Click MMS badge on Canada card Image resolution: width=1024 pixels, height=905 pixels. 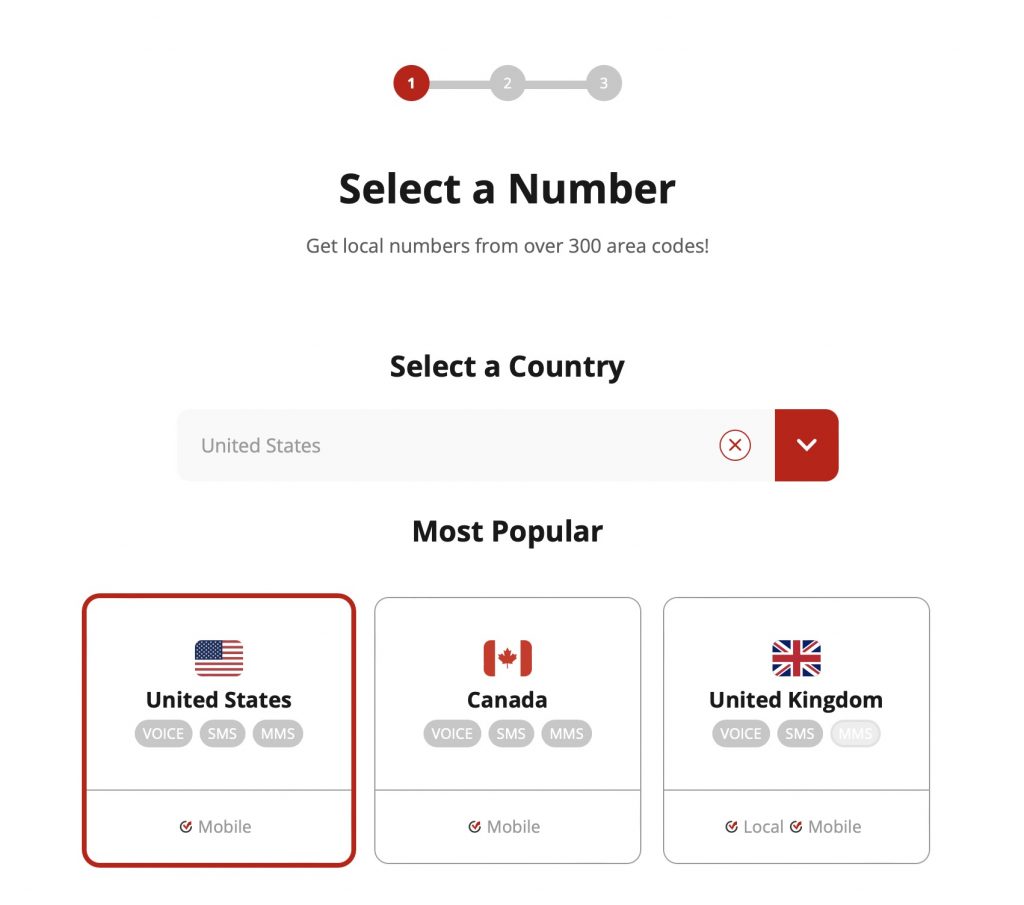(x=566, y=734)
